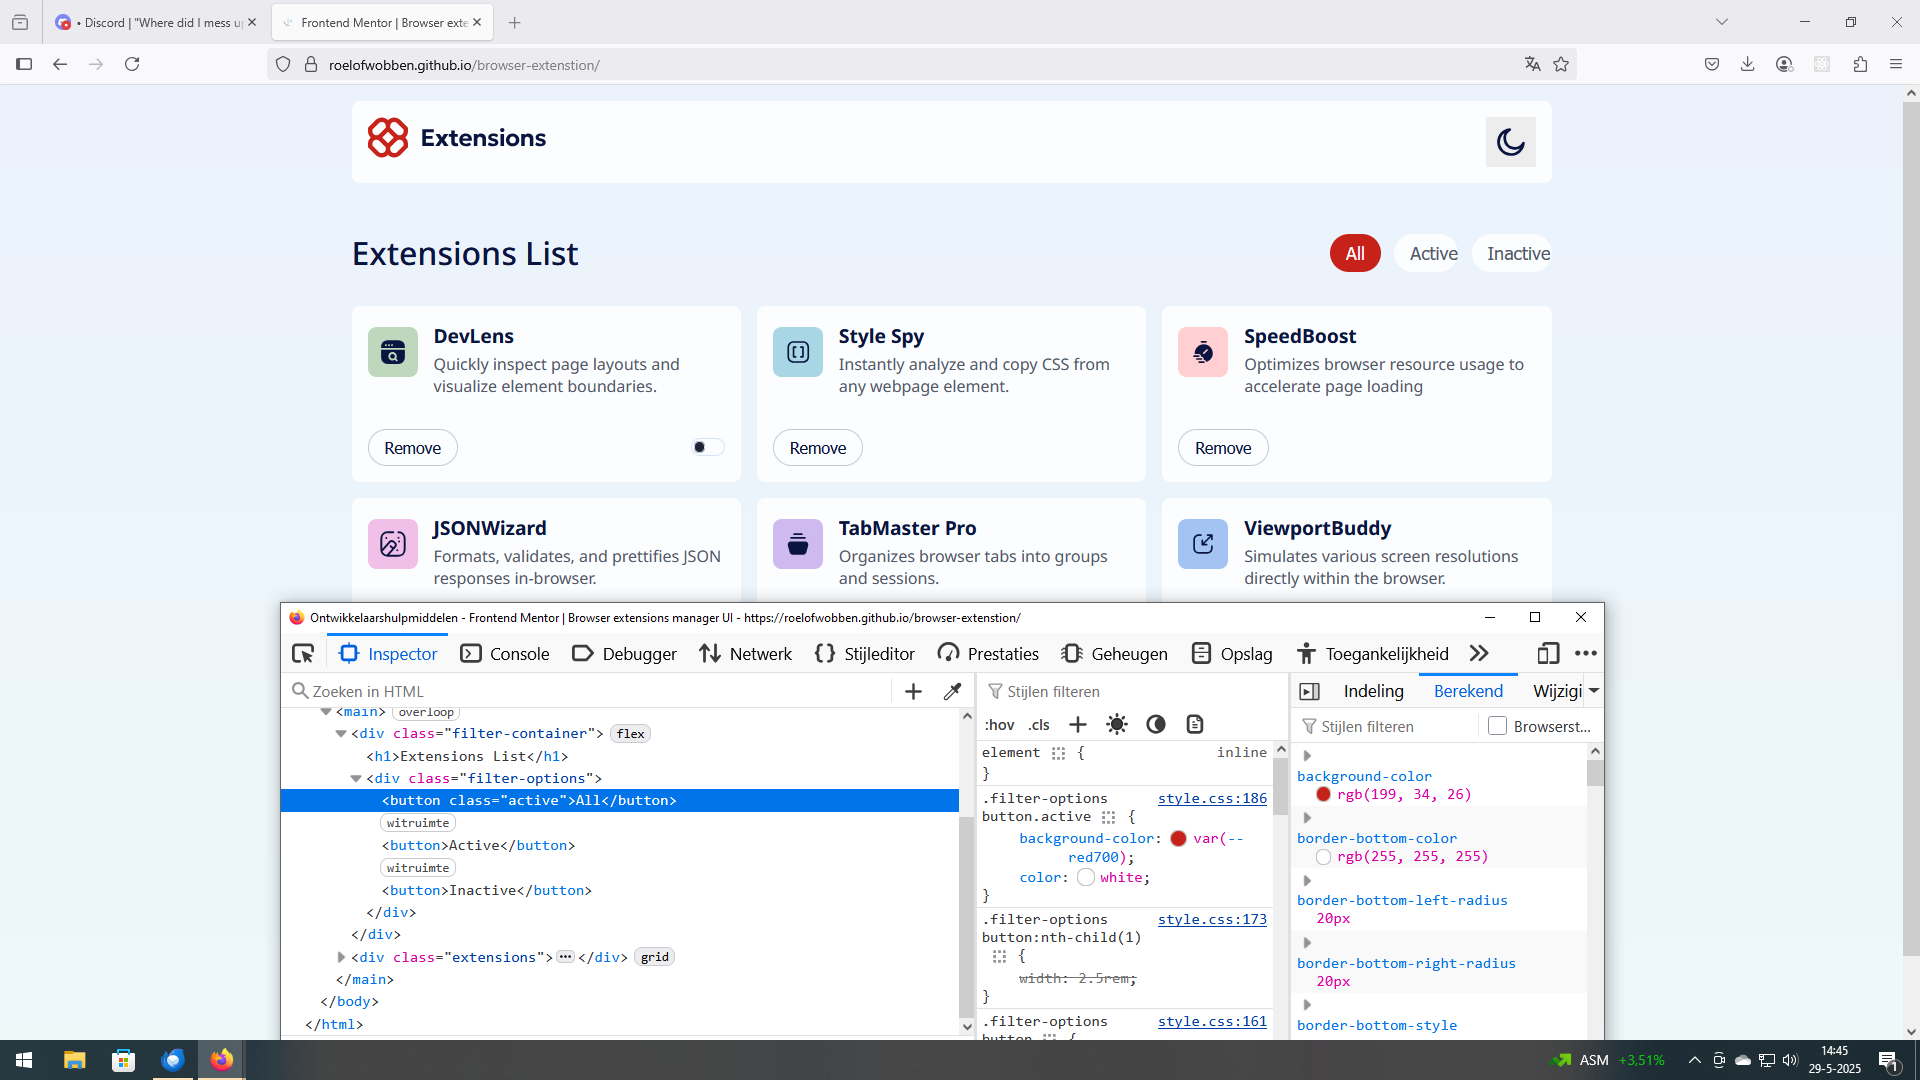Click the red background-color swatch in rules
The image size is (1920, 1080).
click(x=1178, y=839)
